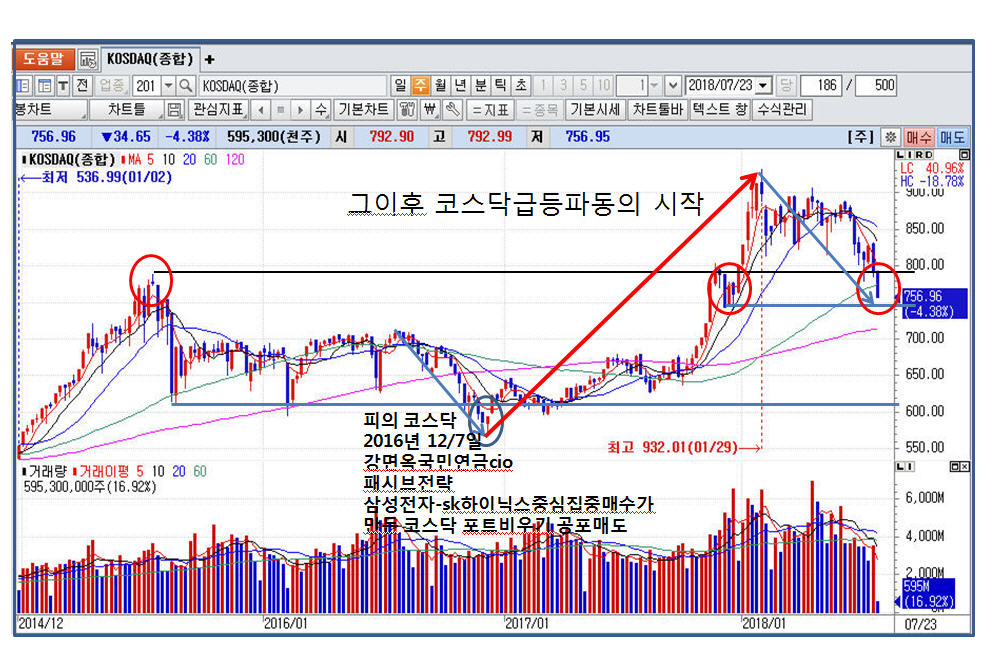Click the 수식관리 button
The width and height of the screenshot is (994, 672).
point(783,110)
